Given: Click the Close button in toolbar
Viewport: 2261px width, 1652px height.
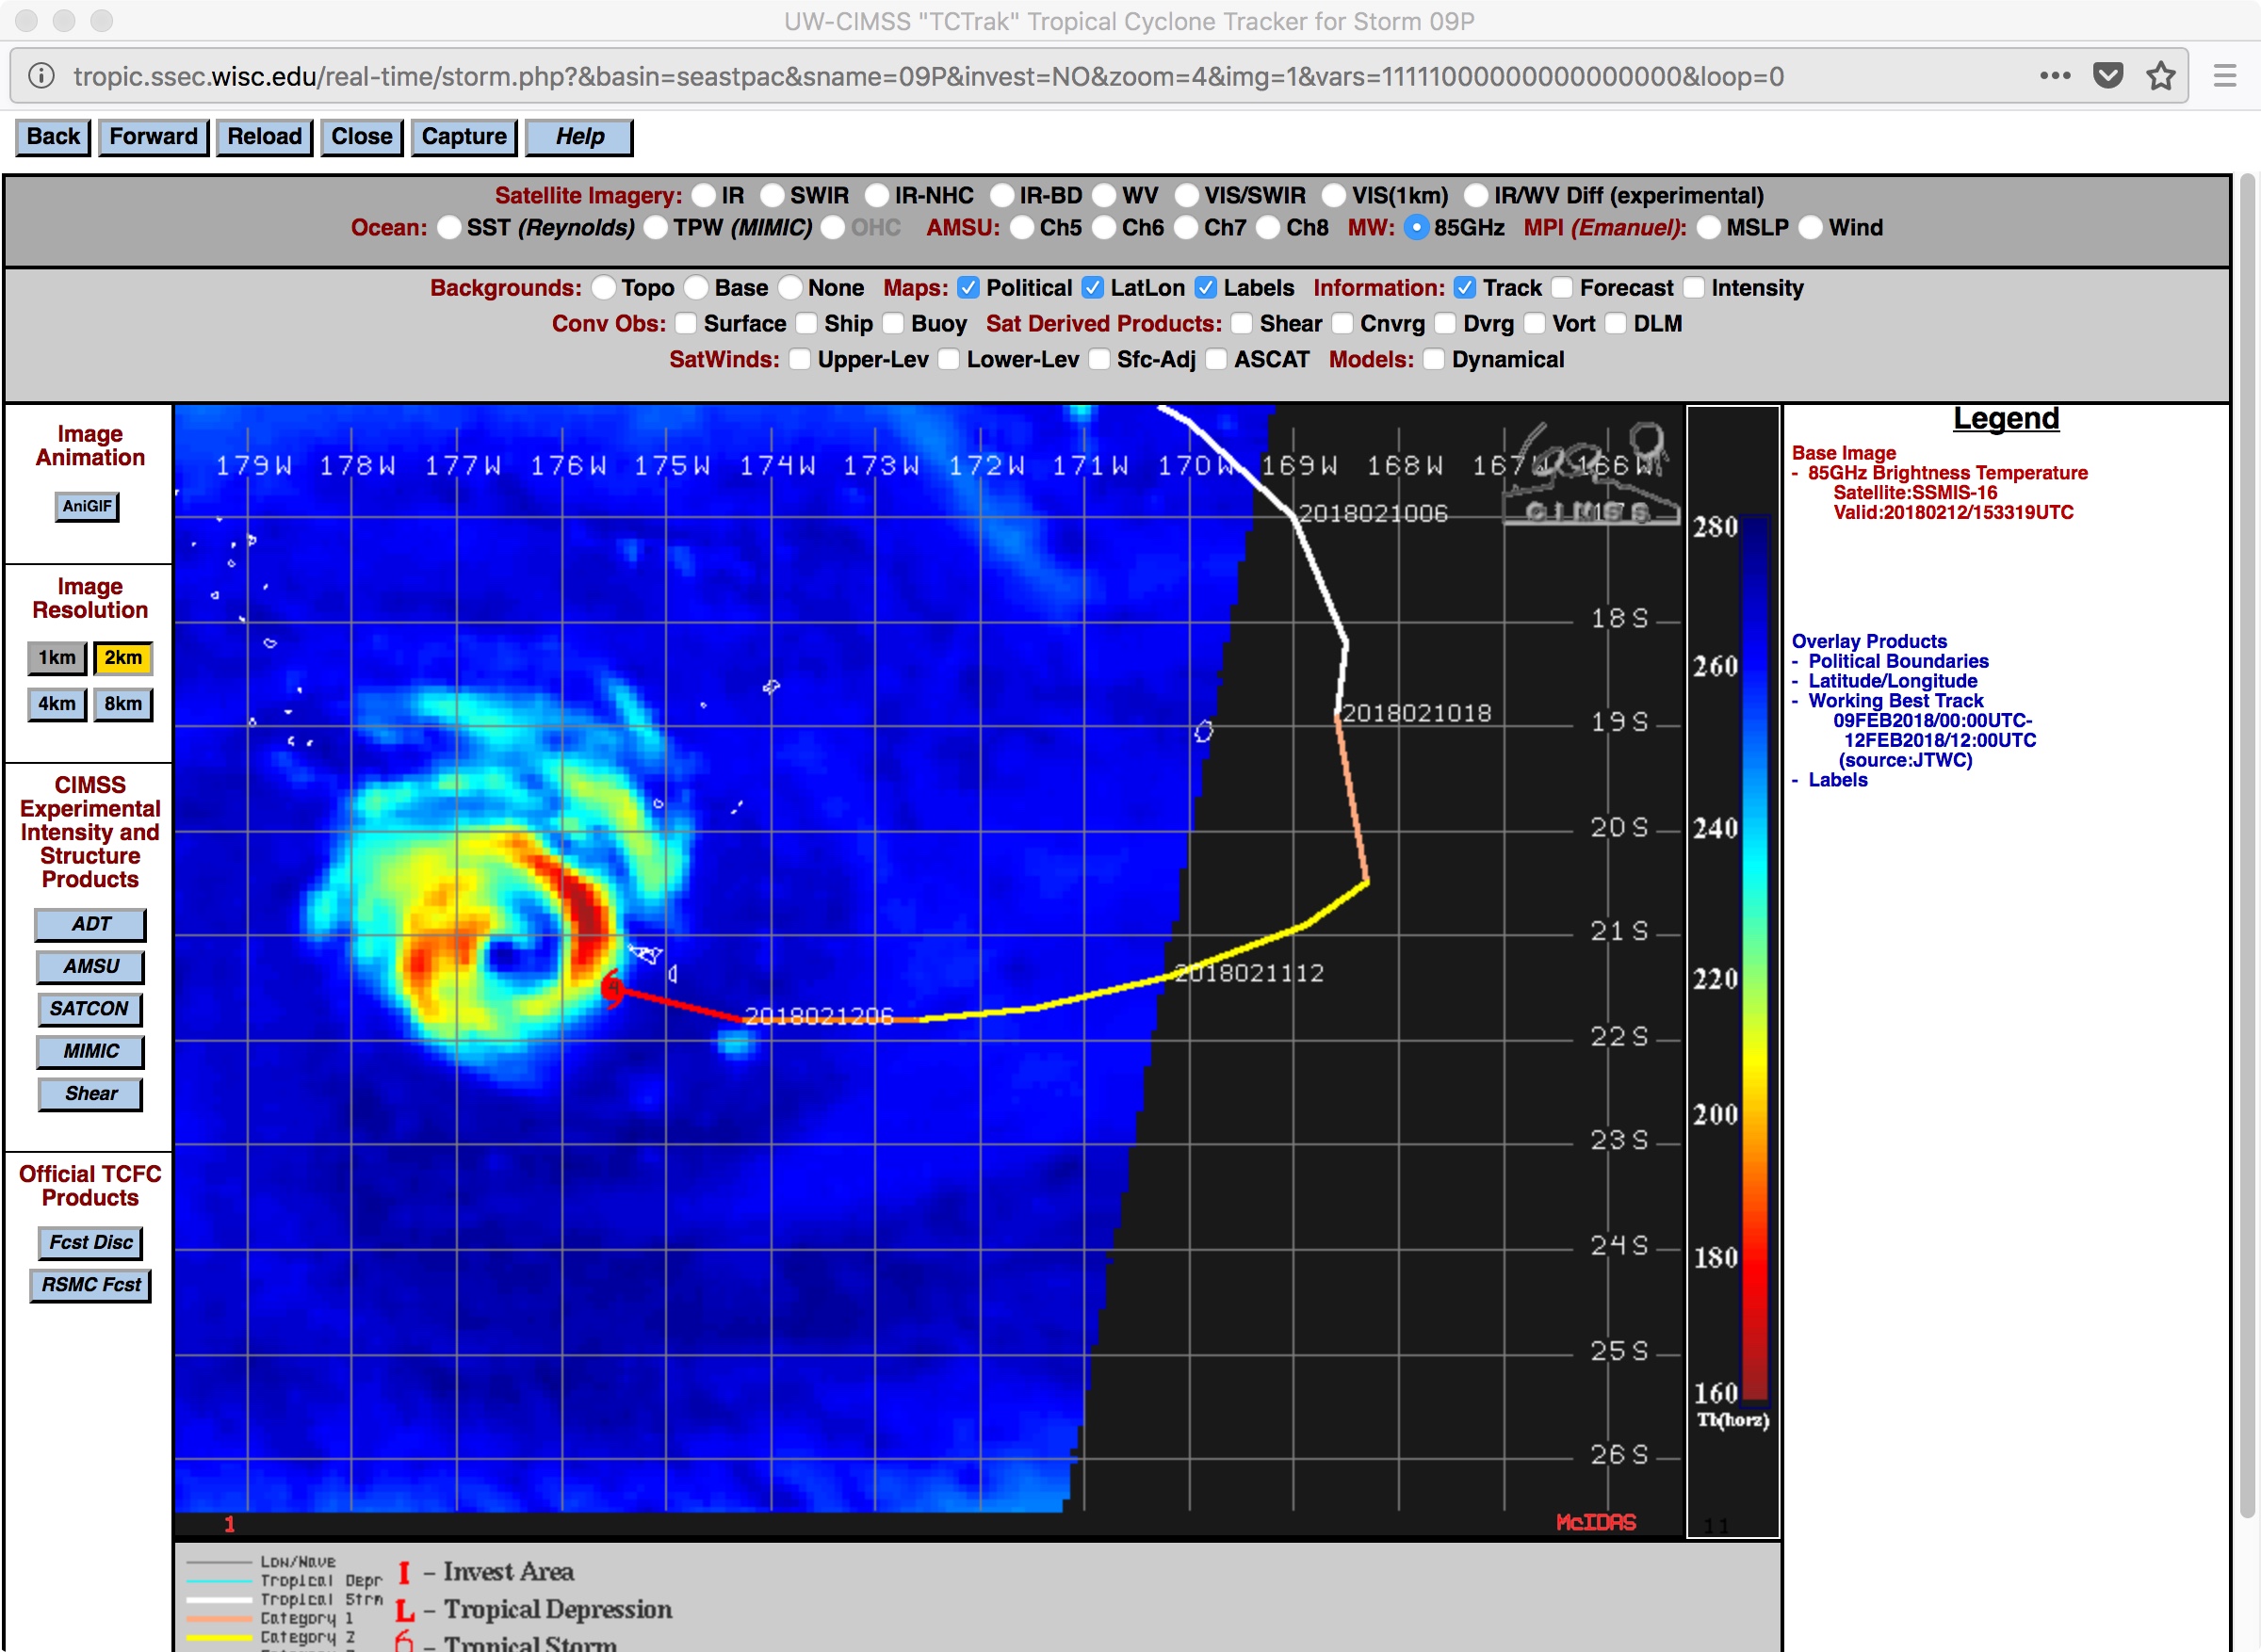Looking at the screenshot, I should point(361,137).
